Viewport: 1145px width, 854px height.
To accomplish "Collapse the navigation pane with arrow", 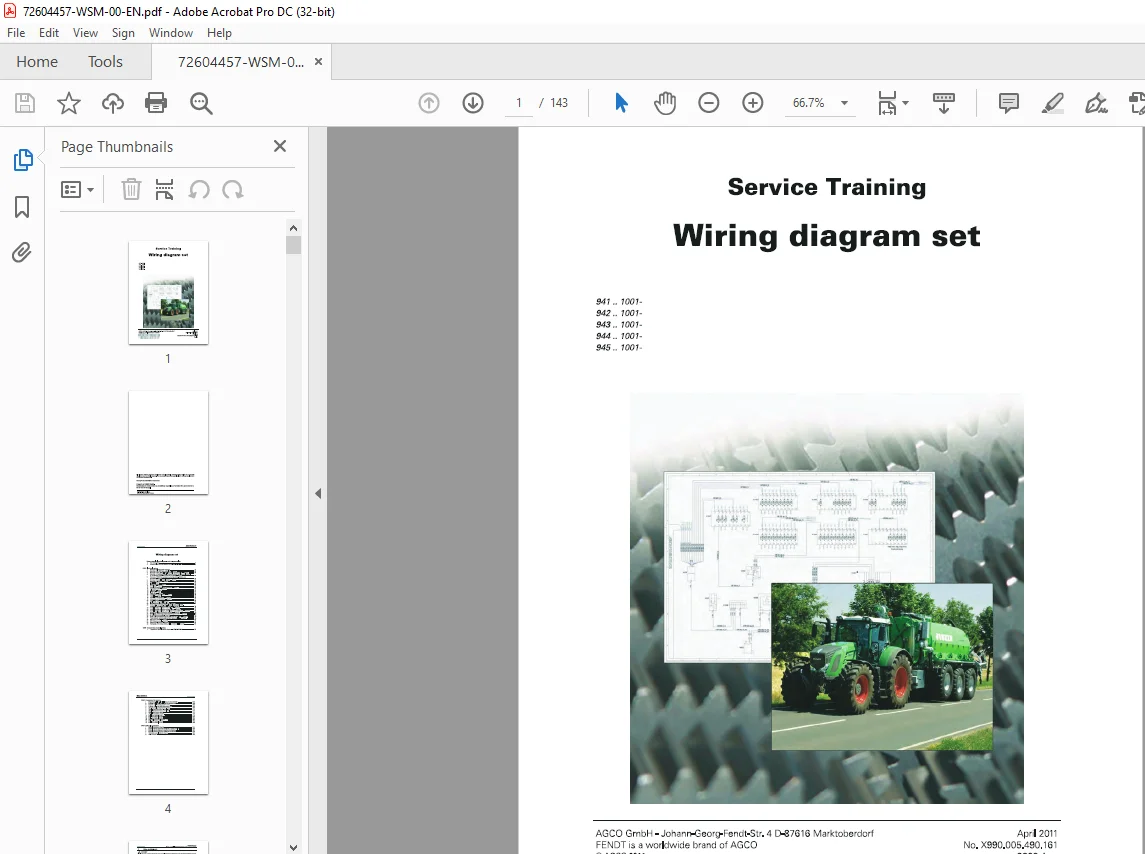I will coord(318,494).
